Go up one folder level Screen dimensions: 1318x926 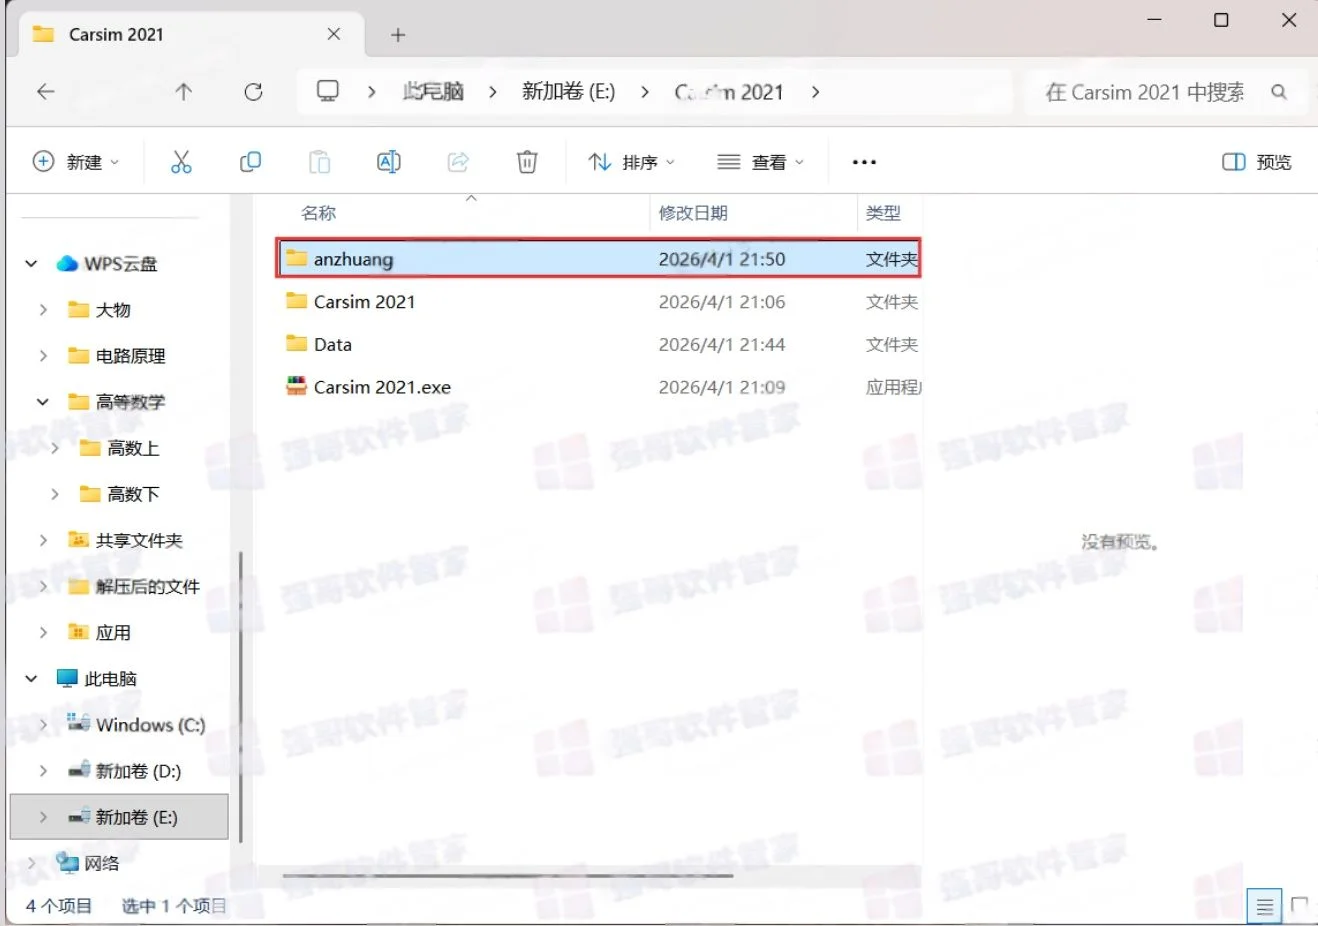tap(183, 92)
